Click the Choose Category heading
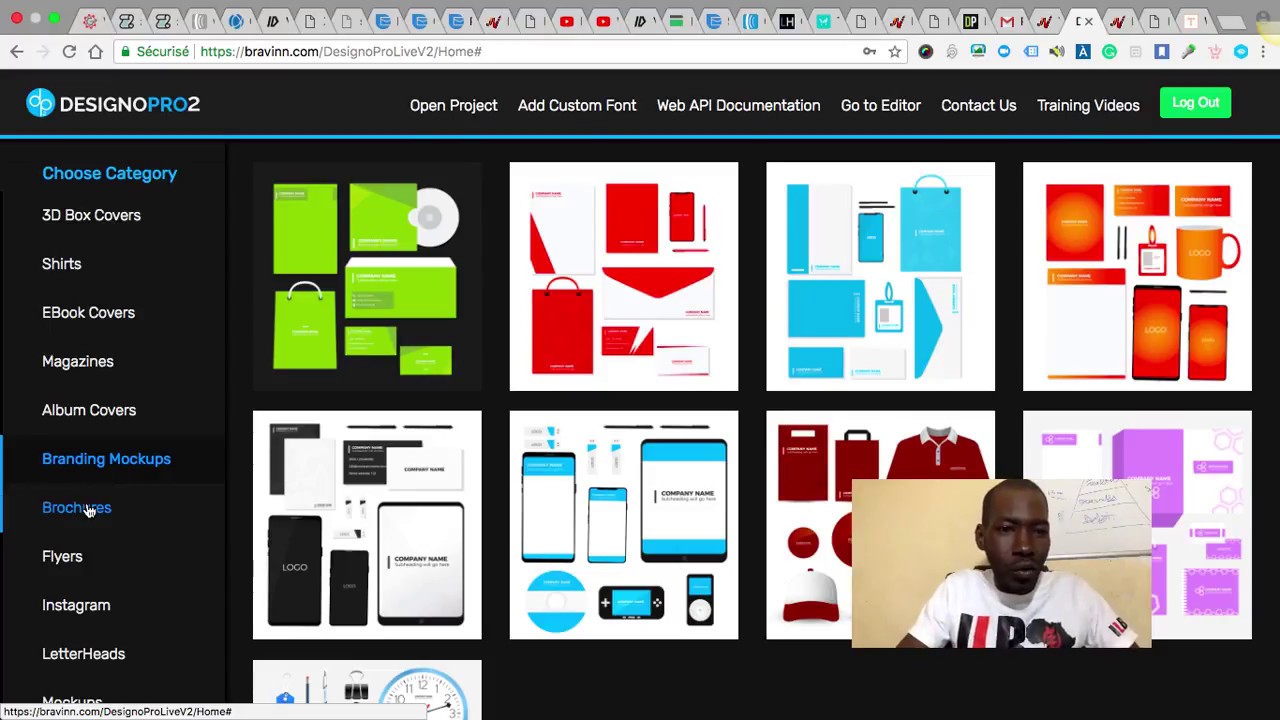 (x=109, y=173)
